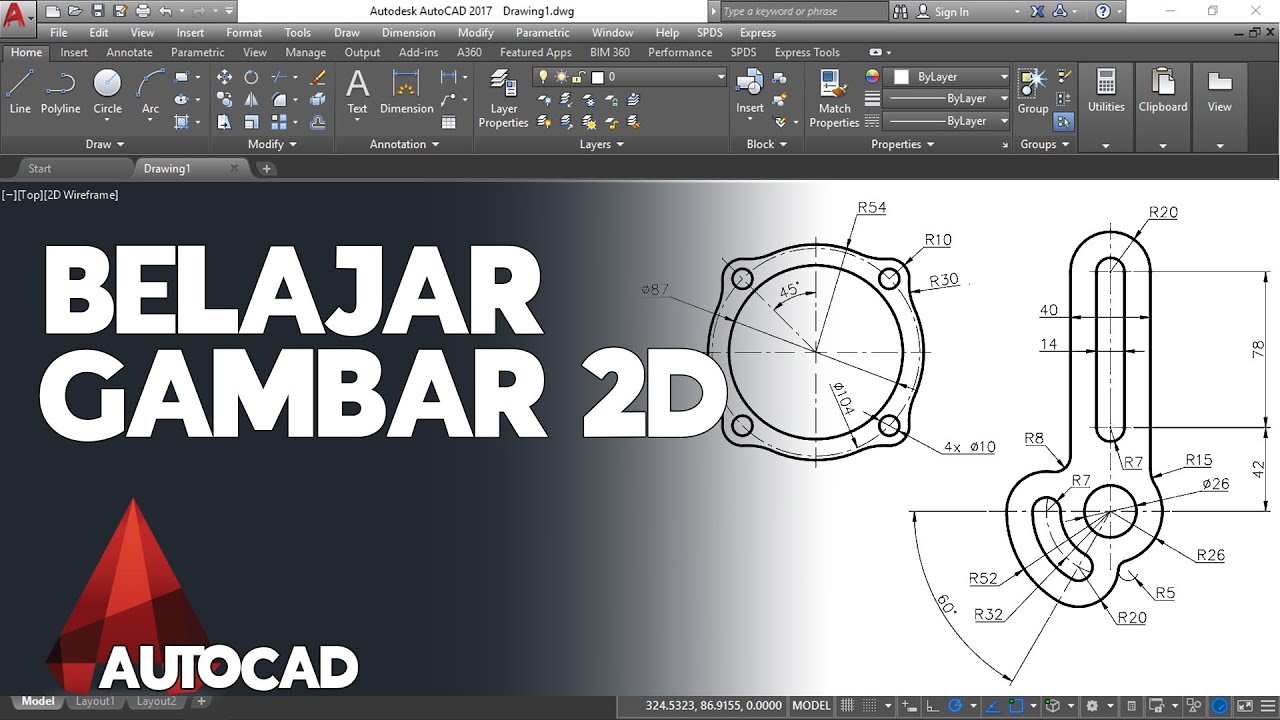The width and height of the screenshot is (1280, 720).
Task: Click the Erase tool icon
Action: [x=318, y=77]
